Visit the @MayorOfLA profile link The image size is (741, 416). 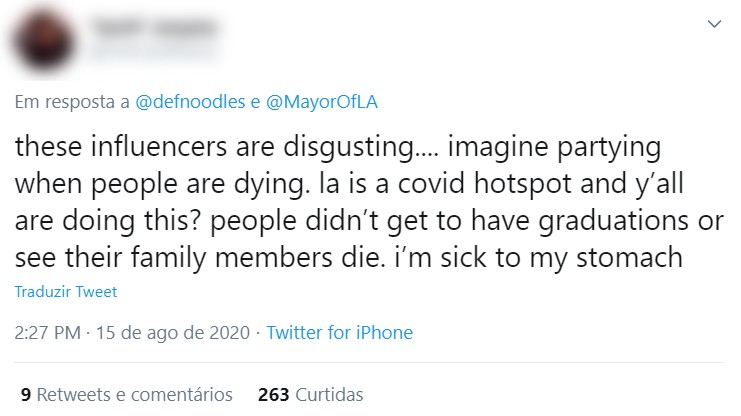(322, 102)
